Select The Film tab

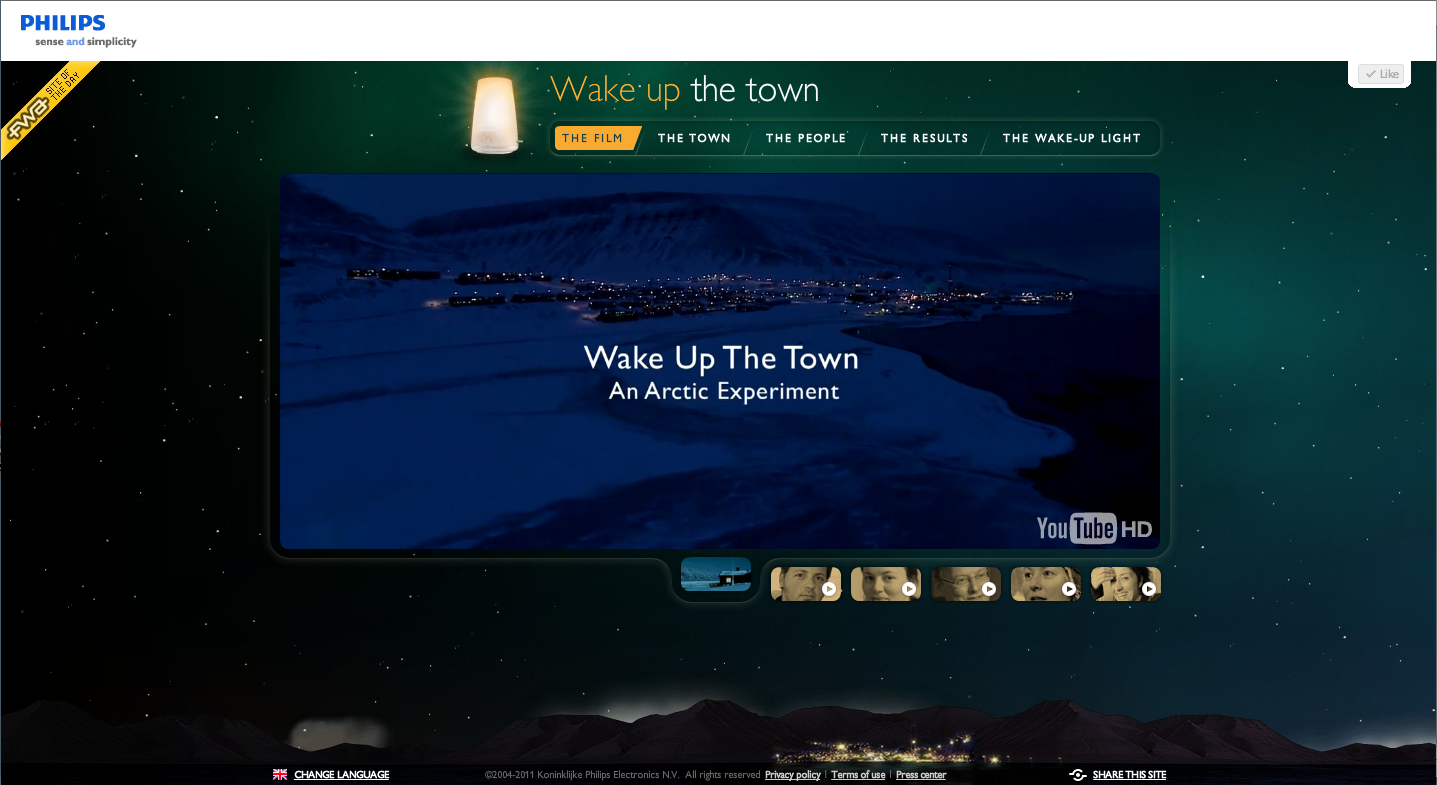click(x=596, y=138)
